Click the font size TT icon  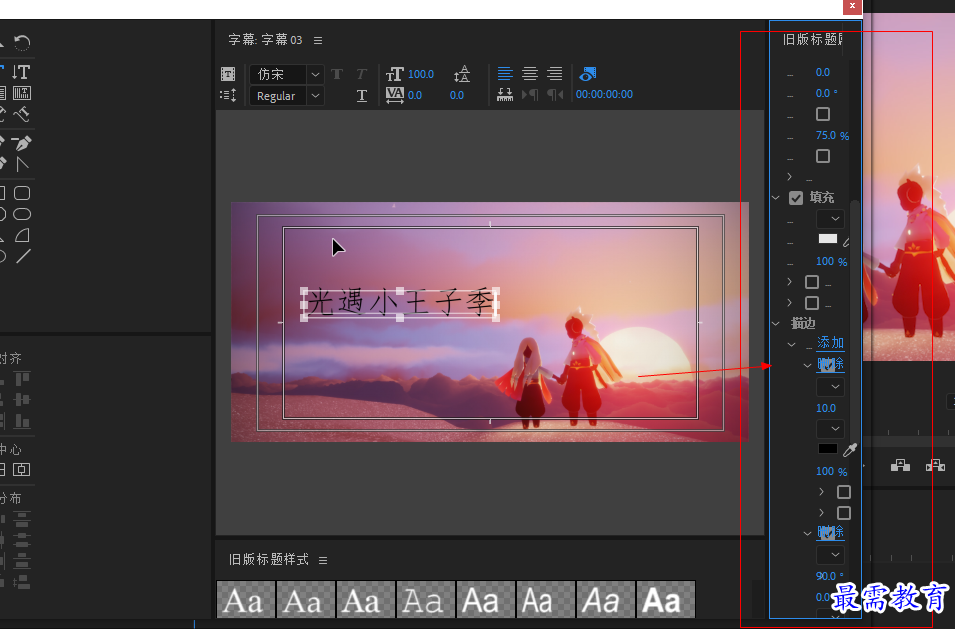(395, 74)
